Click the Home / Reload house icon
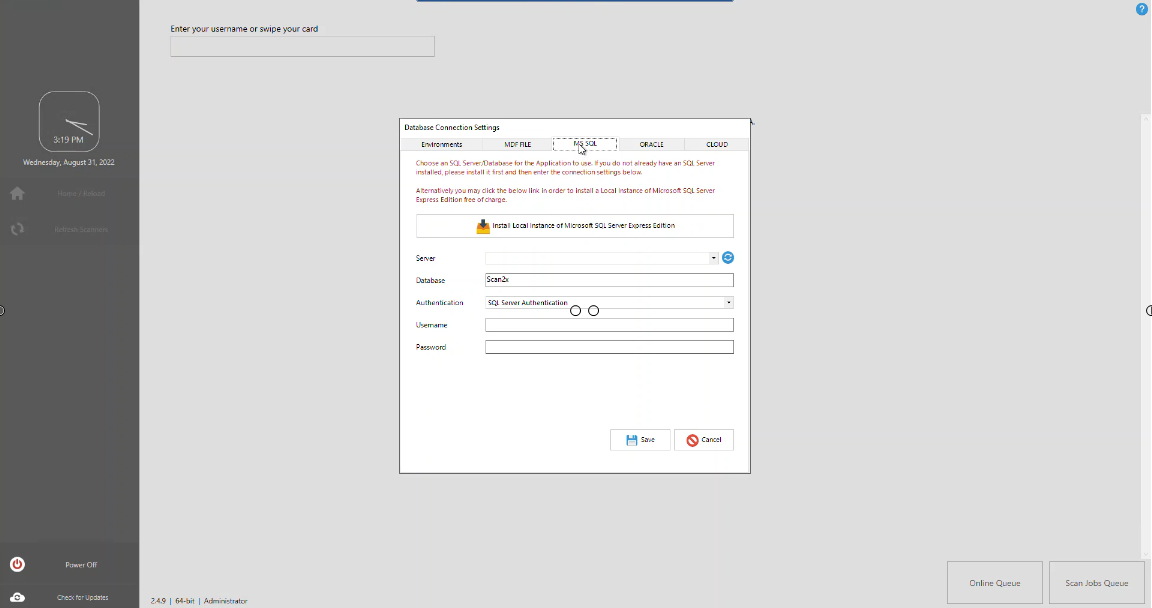 click(17, 193)
